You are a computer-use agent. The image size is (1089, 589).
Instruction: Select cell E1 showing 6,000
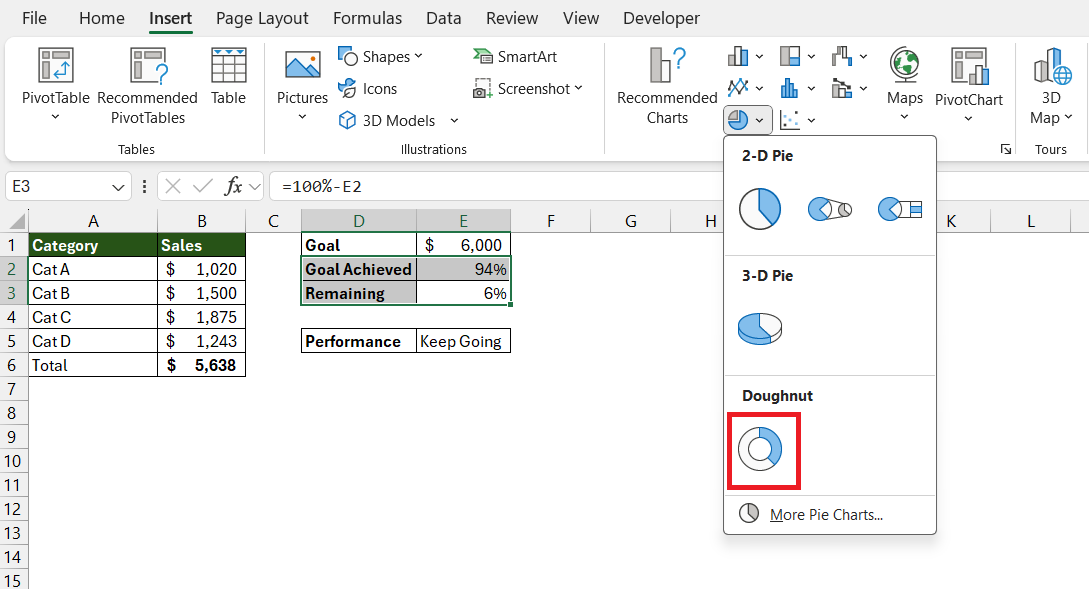[463, 245]
